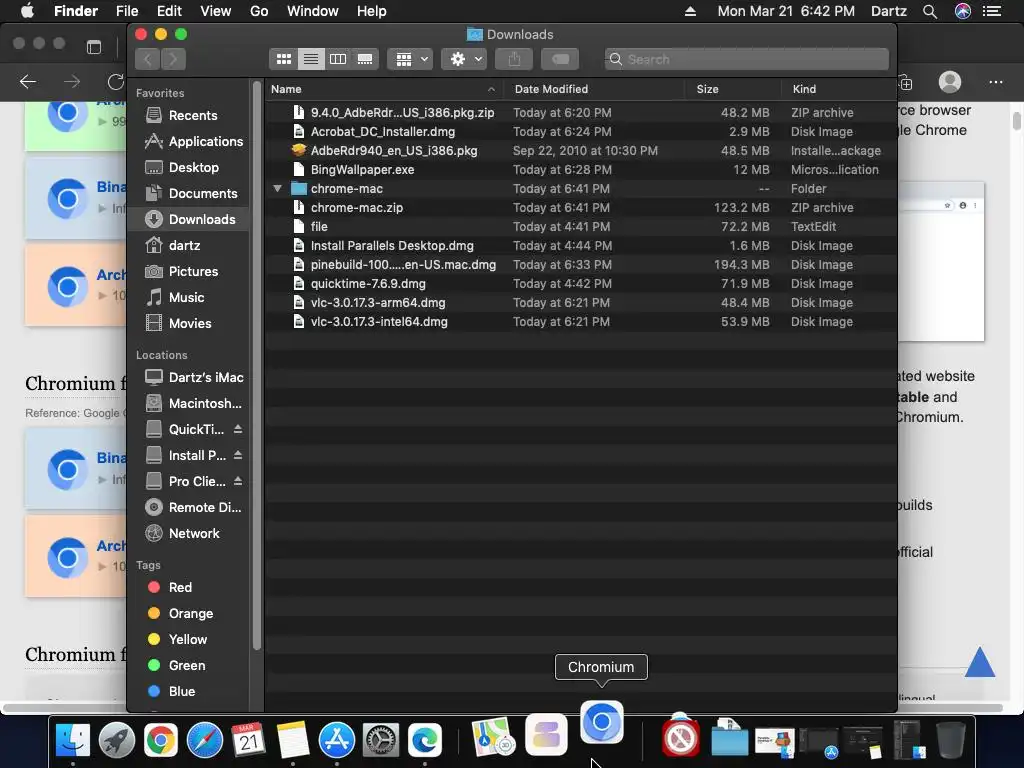Viewport: 1024px width, 768px height.
Task: Select AdbeRdr940_en_US_i386.pkg file
Action: 581,151
